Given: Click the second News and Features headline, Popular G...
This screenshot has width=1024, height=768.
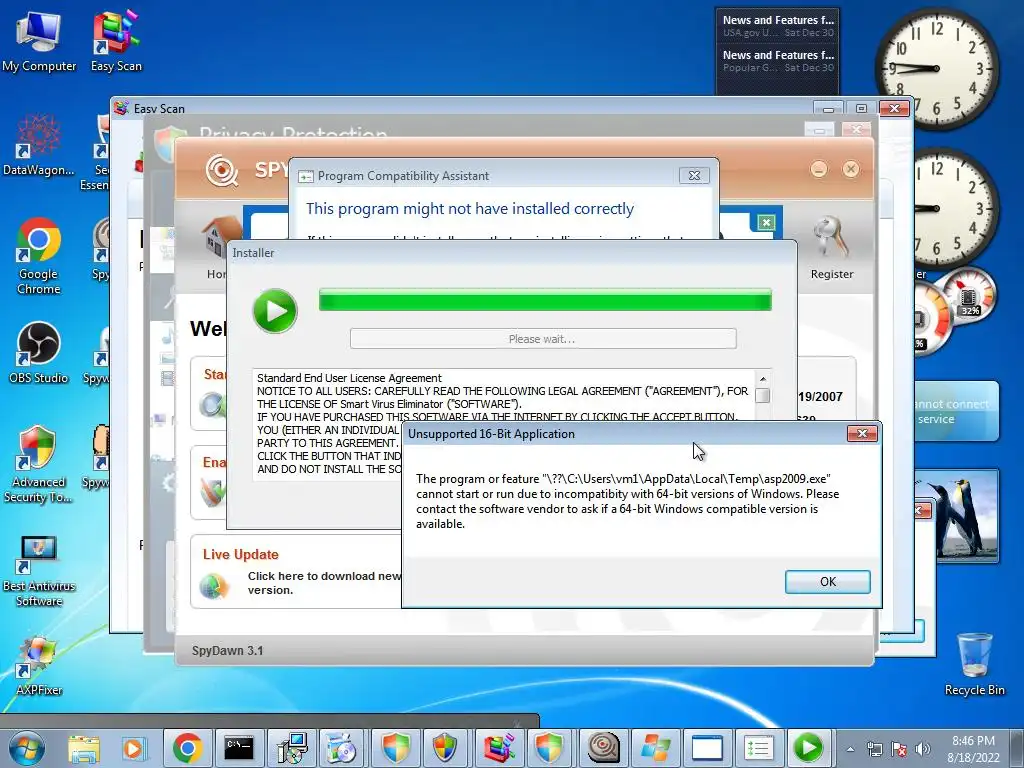Looking at the screenshot, I should point(778,61).
